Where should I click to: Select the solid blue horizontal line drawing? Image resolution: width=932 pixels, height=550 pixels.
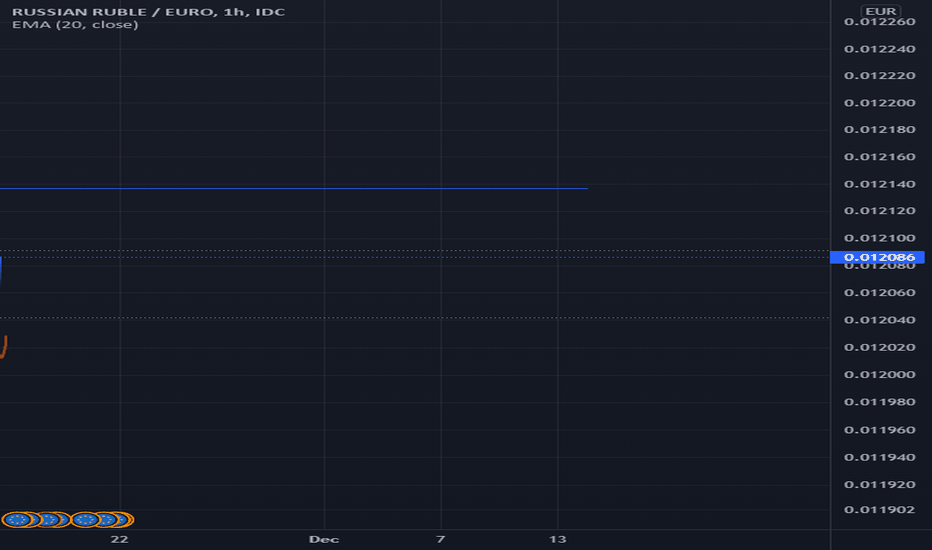[x=294, y=188]
